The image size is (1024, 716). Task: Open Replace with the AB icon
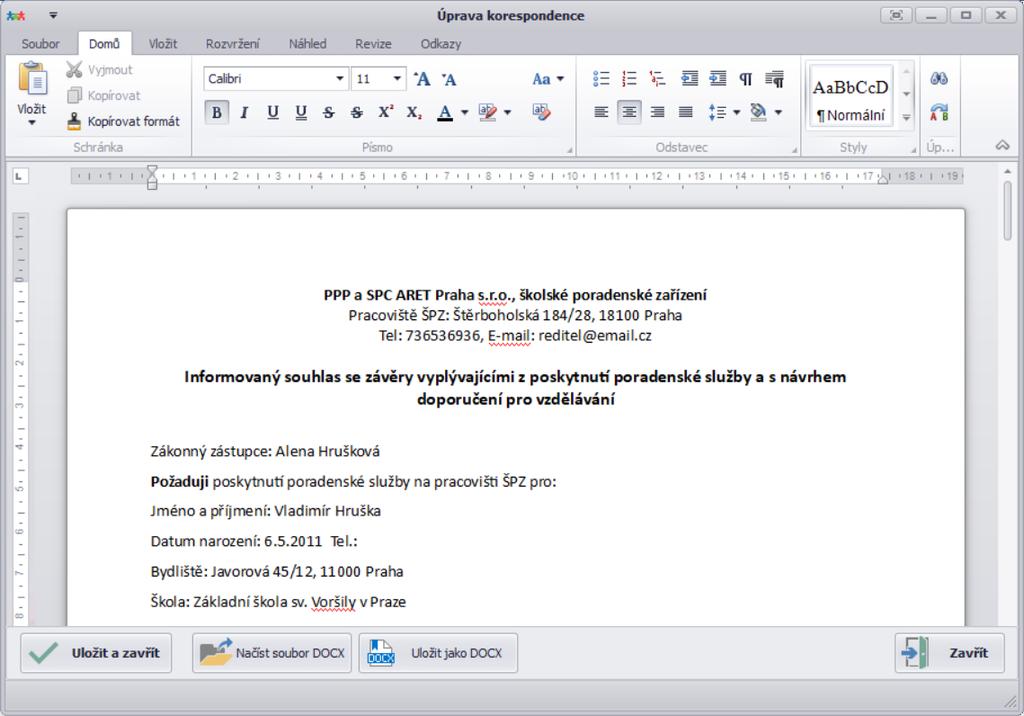point(939,112)
